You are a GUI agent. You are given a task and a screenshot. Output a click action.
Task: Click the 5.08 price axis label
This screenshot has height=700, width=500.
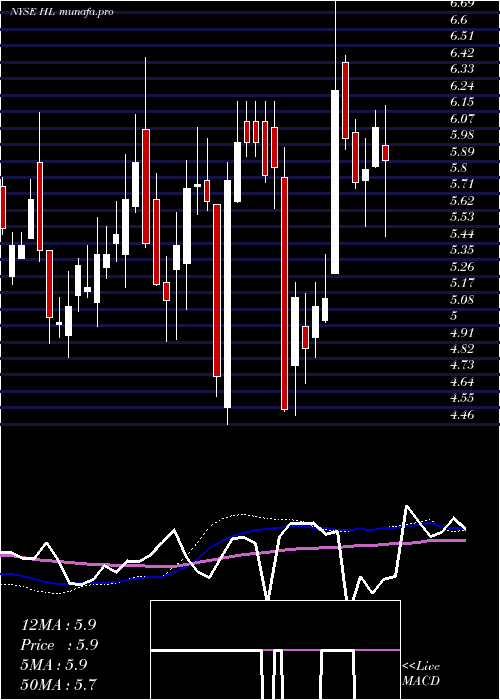[462, 300]
